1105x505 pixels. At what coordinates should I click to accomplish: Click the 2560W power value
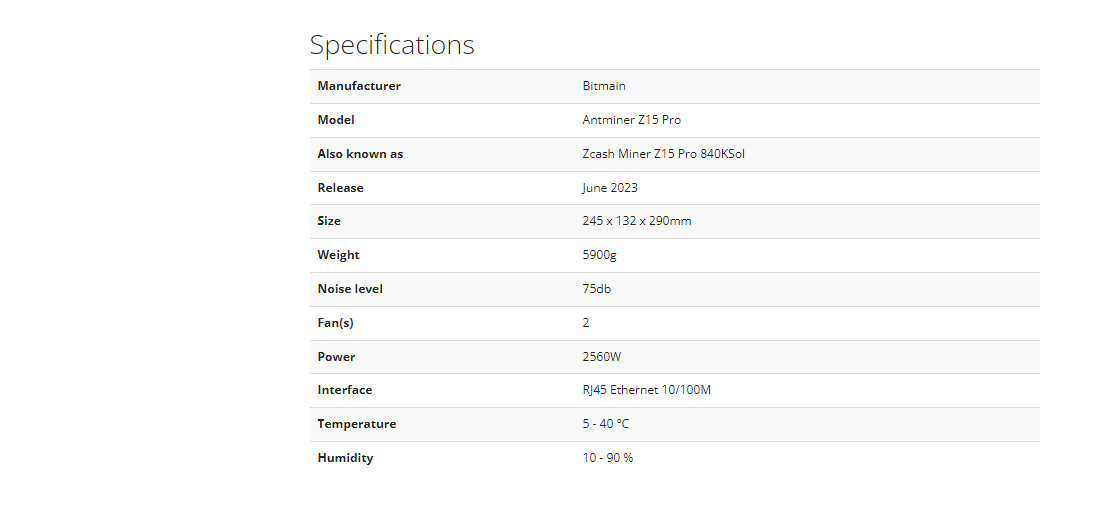(601, 357)
